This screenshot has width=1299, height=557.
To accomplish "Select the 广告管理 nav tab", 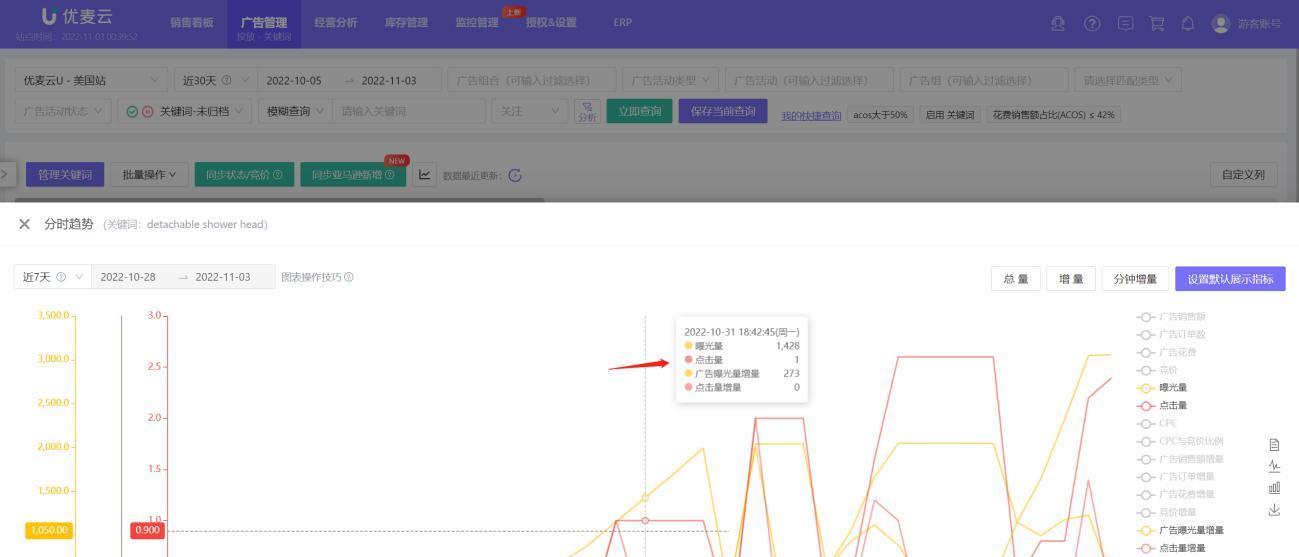I will tap(263, 24).
